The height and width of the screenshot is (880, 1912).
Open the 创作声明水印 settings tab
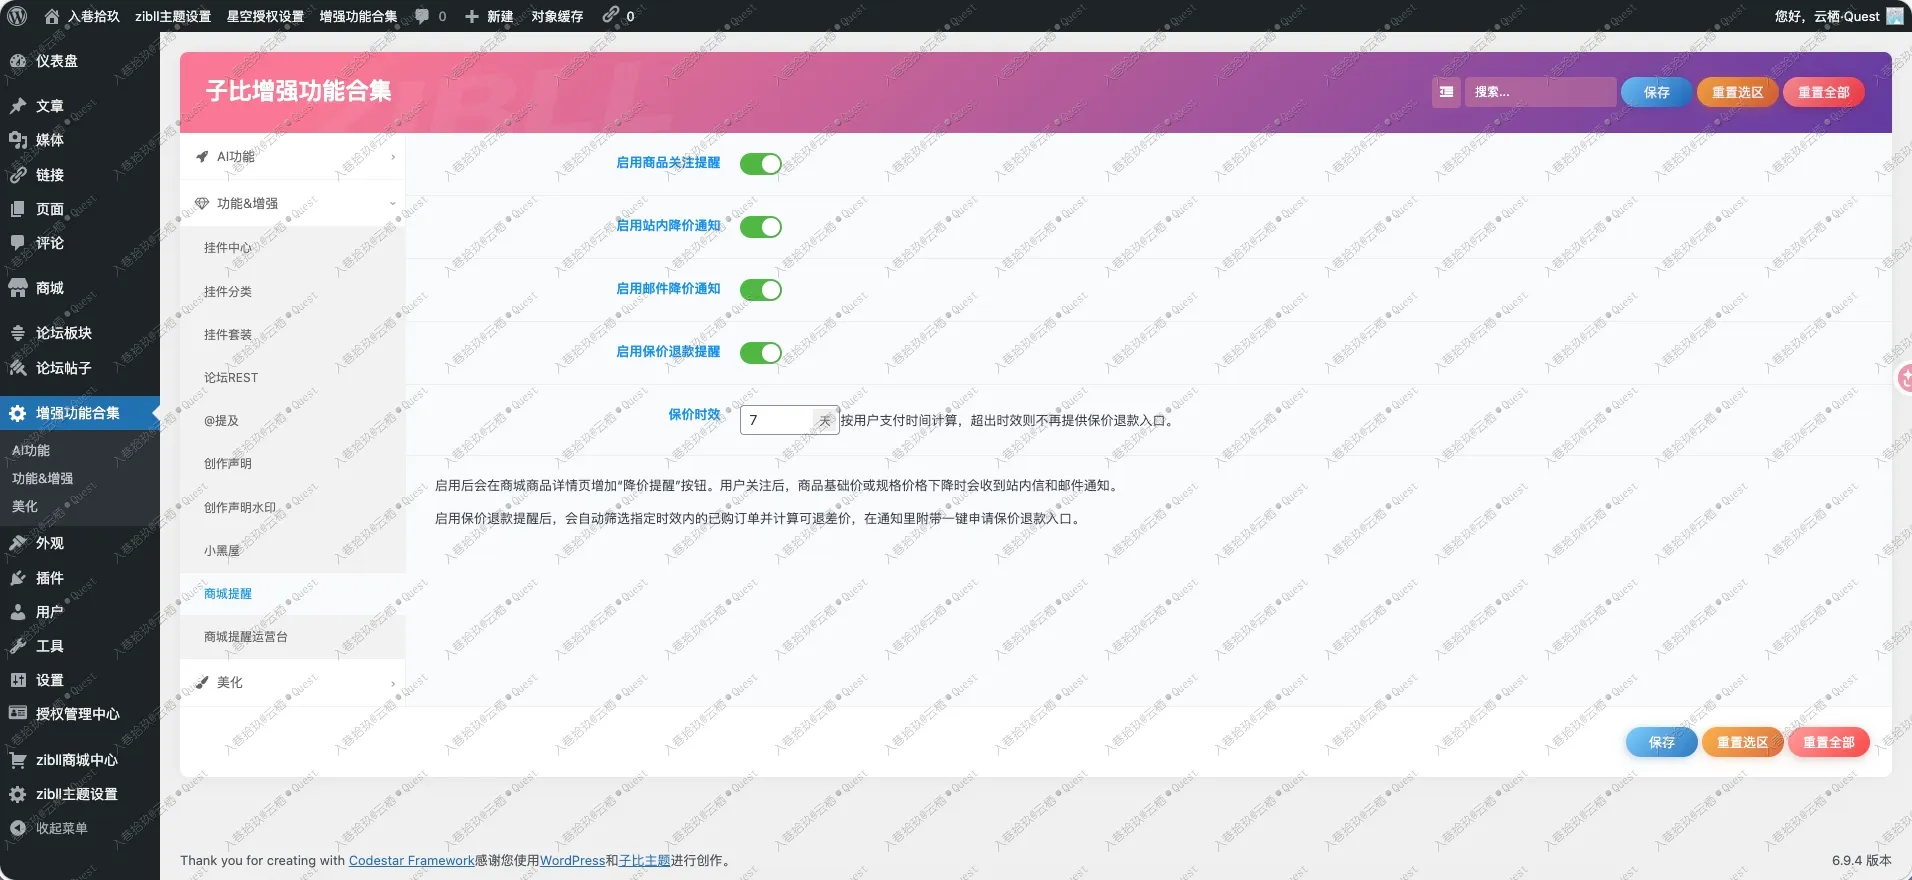tap(293, 508)
